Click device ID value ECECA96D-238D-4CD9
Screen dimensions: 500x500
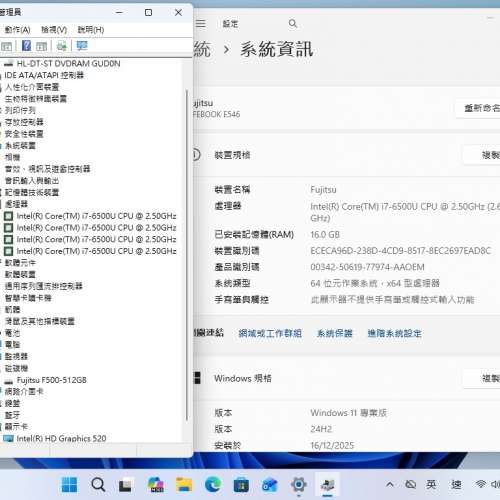click(400, 251)
